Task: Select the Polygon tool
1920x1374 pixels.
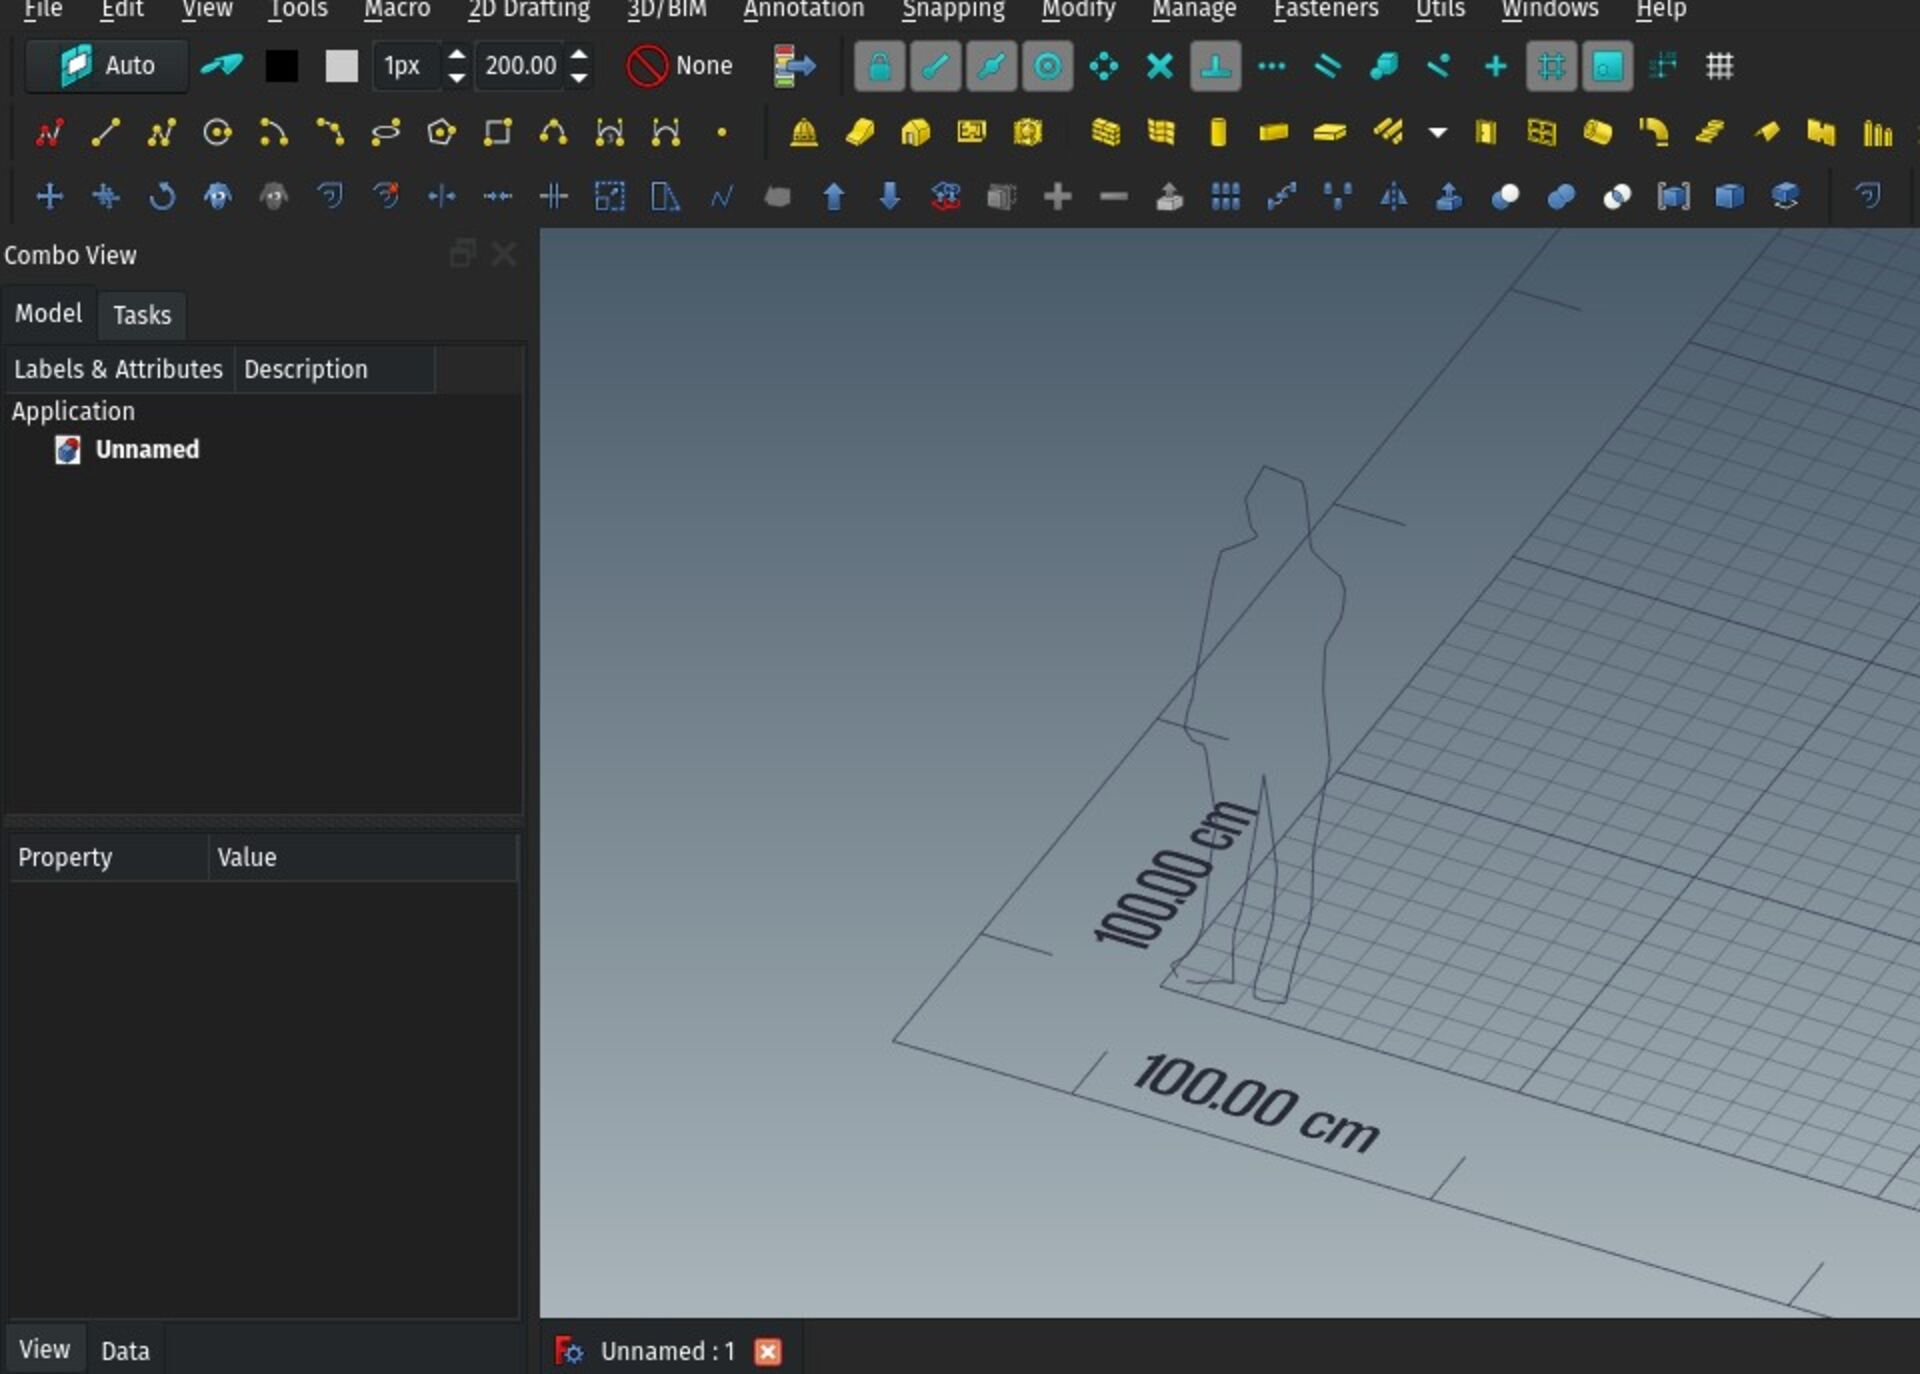Action: click(x=441, y=132)
